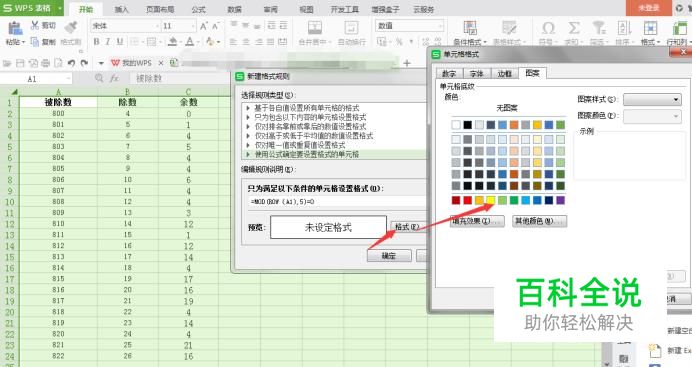
Task: Toggle Underline formatting in the ribbon
Action: tap(120, 41)
